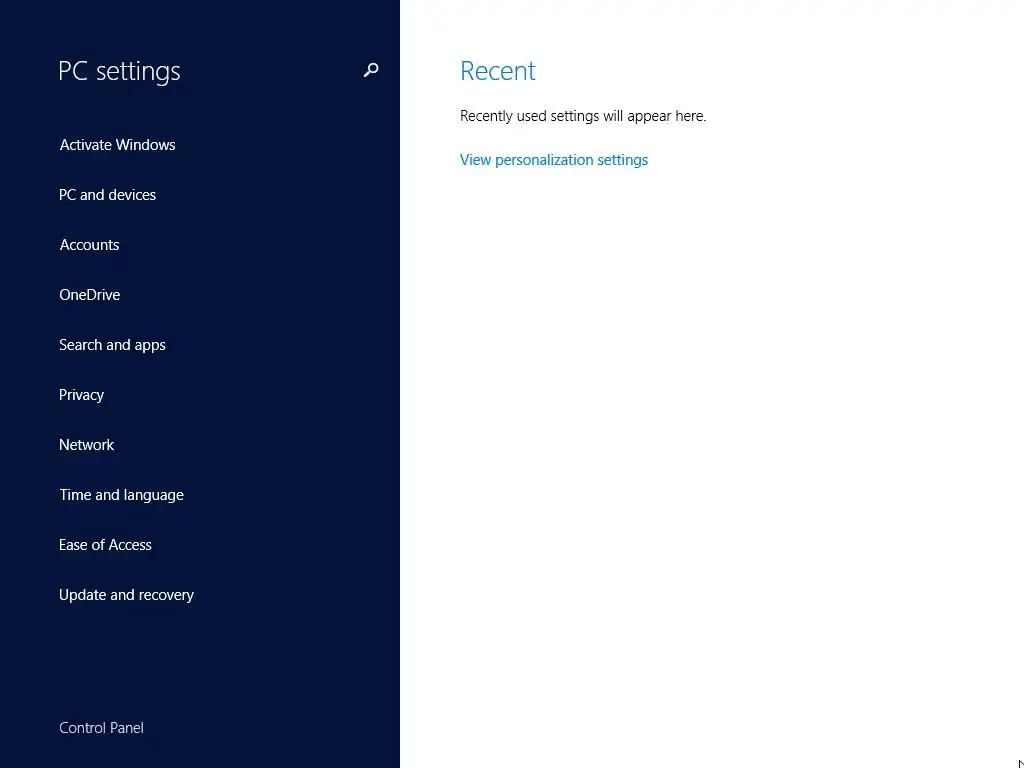This screenshot has height=768, width=1024.
Task: Click the search magnifier icon
Action: coord(371,70)
